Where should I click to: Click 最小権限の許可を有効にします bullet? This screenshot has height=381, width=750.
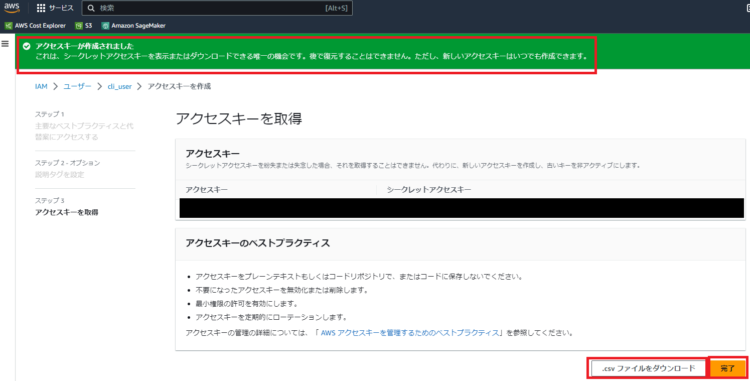point(247,304)
